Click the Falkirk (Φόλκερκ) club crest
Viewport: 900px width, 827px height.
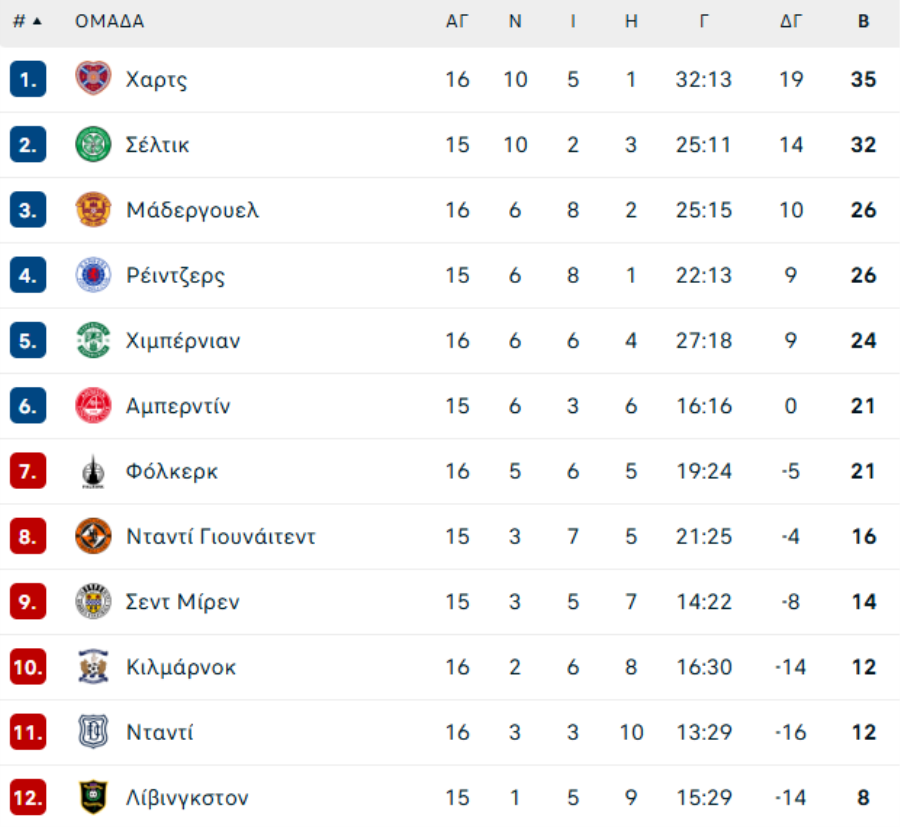[x=93, y=471]
